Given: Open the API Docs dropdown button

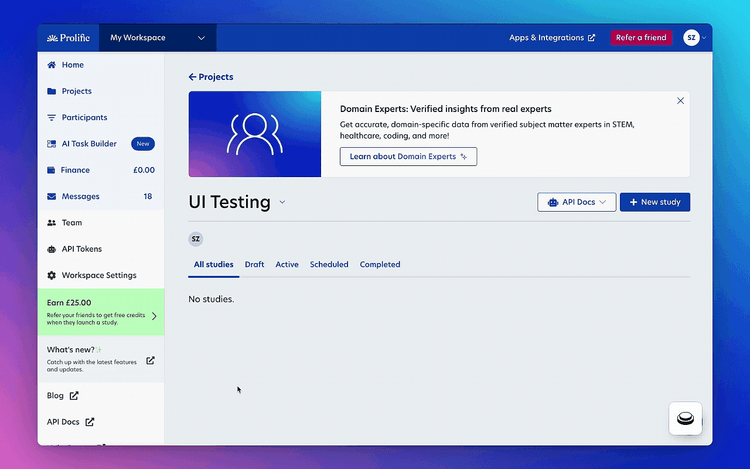Looking at the screenshot, I should click(577, 202).
